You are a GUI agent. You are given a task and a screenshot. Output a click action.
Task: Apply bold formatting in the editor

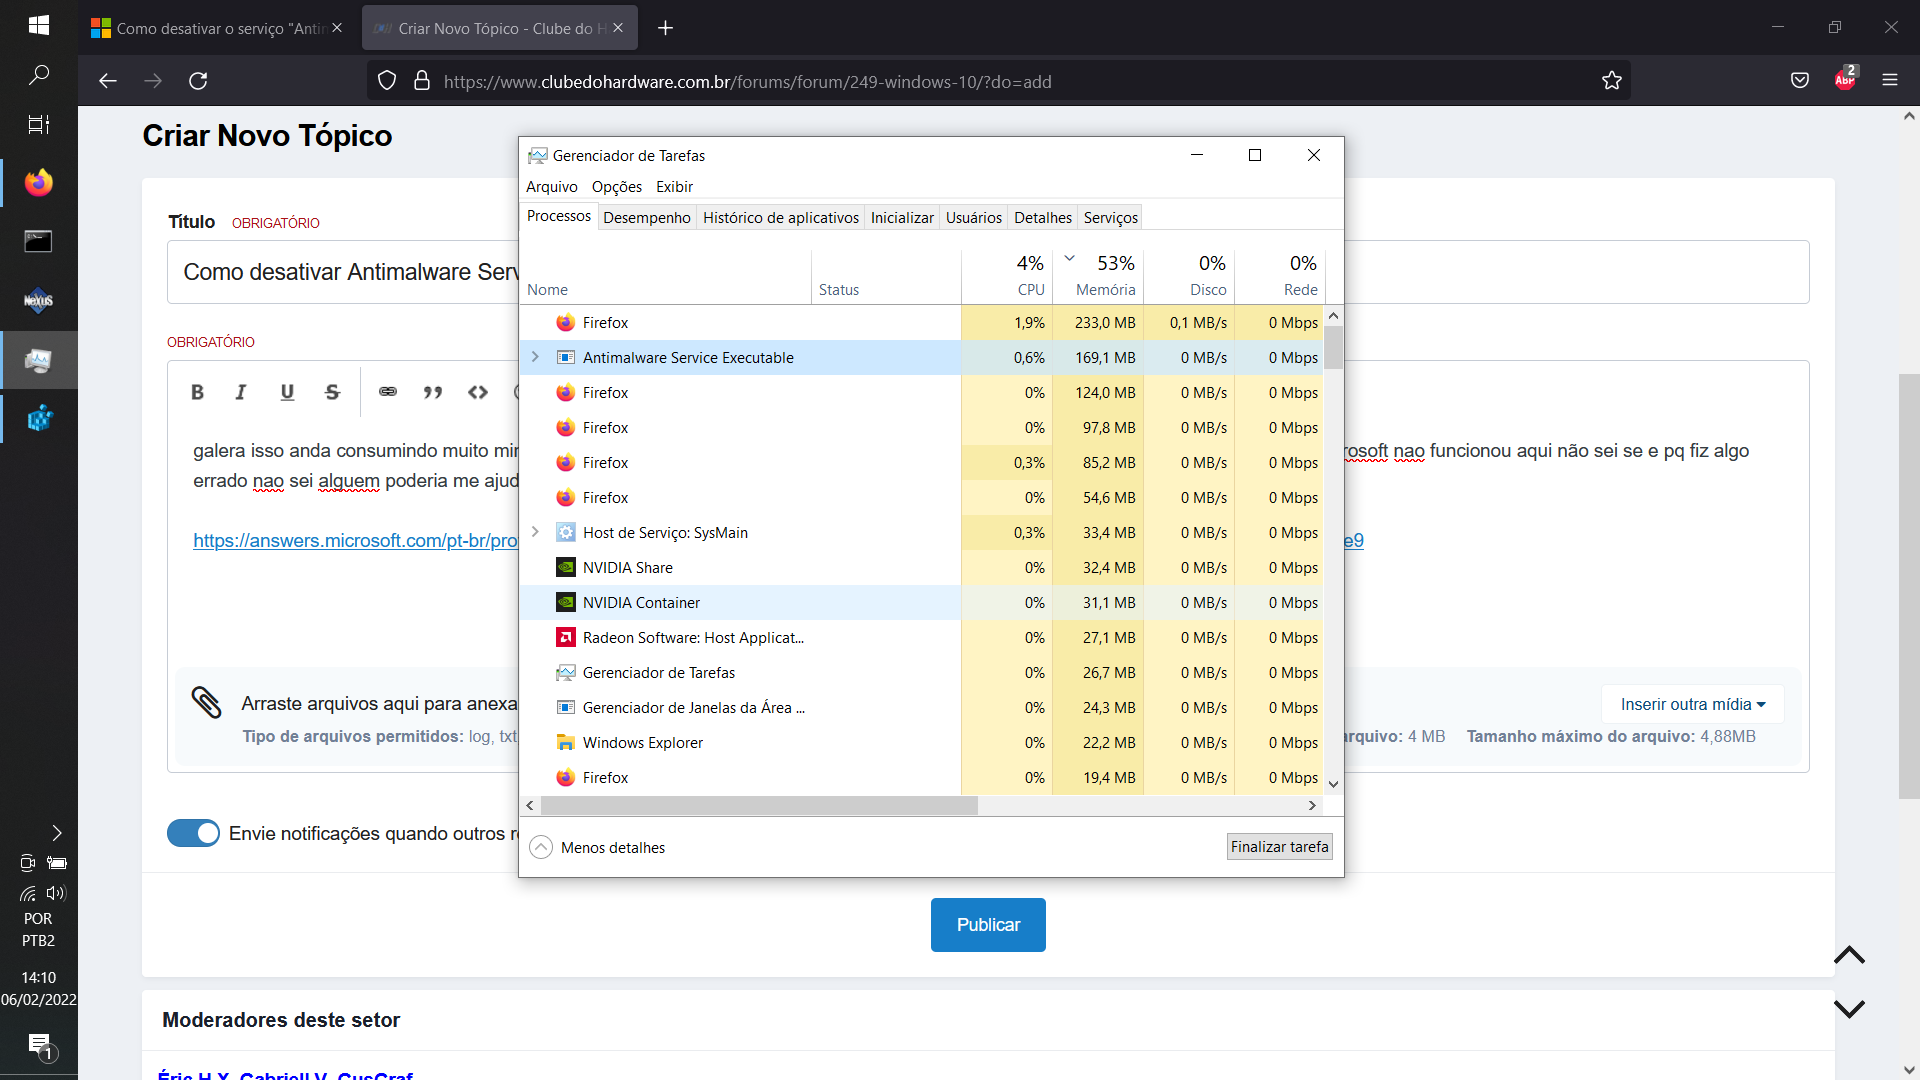click(x=197, y=392)
